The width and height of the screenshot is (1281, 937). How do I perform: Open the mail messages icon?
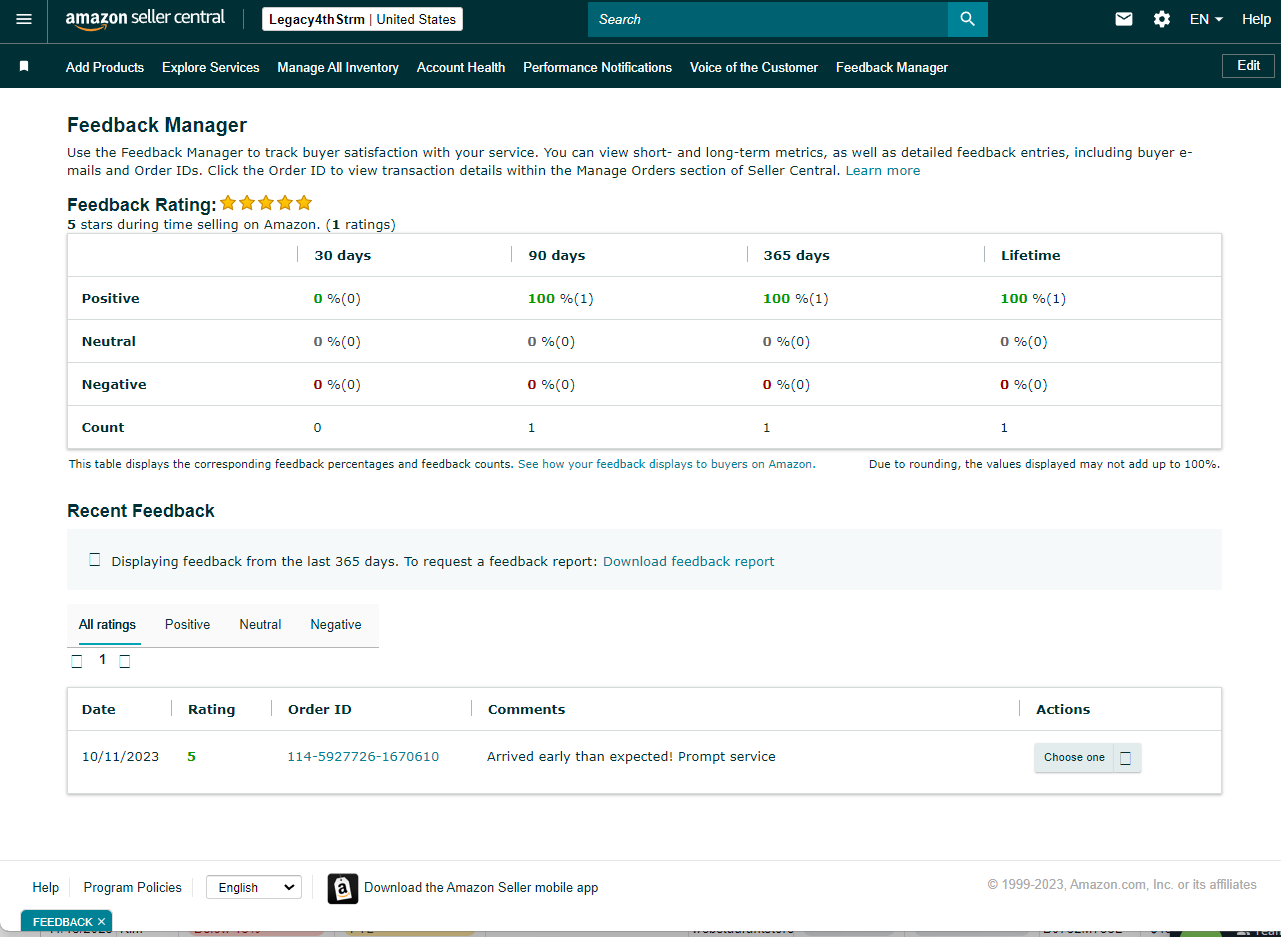1124,19
